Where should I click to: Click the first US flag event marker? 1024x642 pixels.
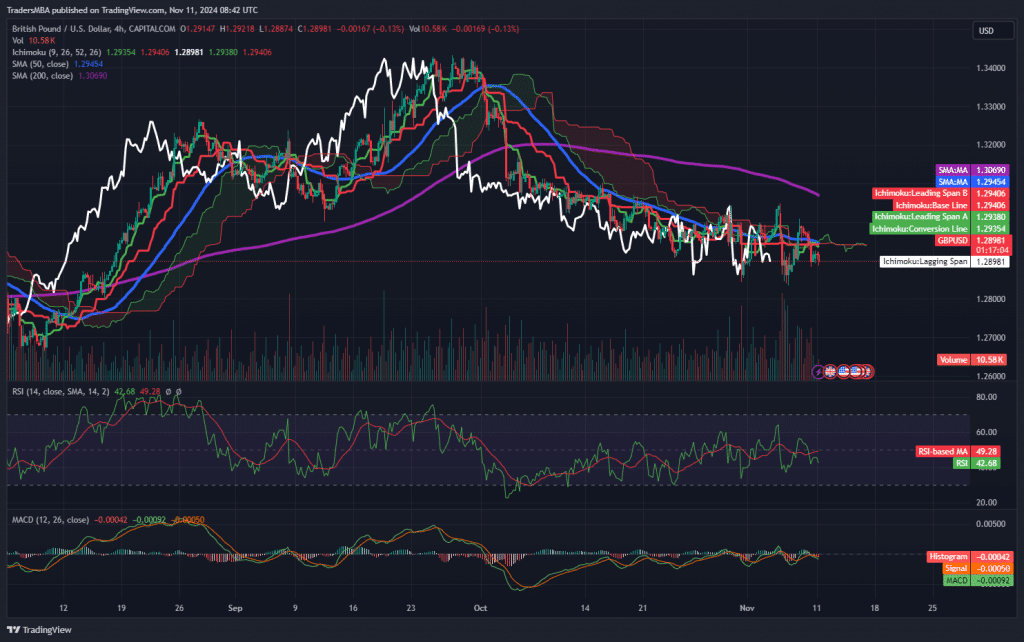844,371
